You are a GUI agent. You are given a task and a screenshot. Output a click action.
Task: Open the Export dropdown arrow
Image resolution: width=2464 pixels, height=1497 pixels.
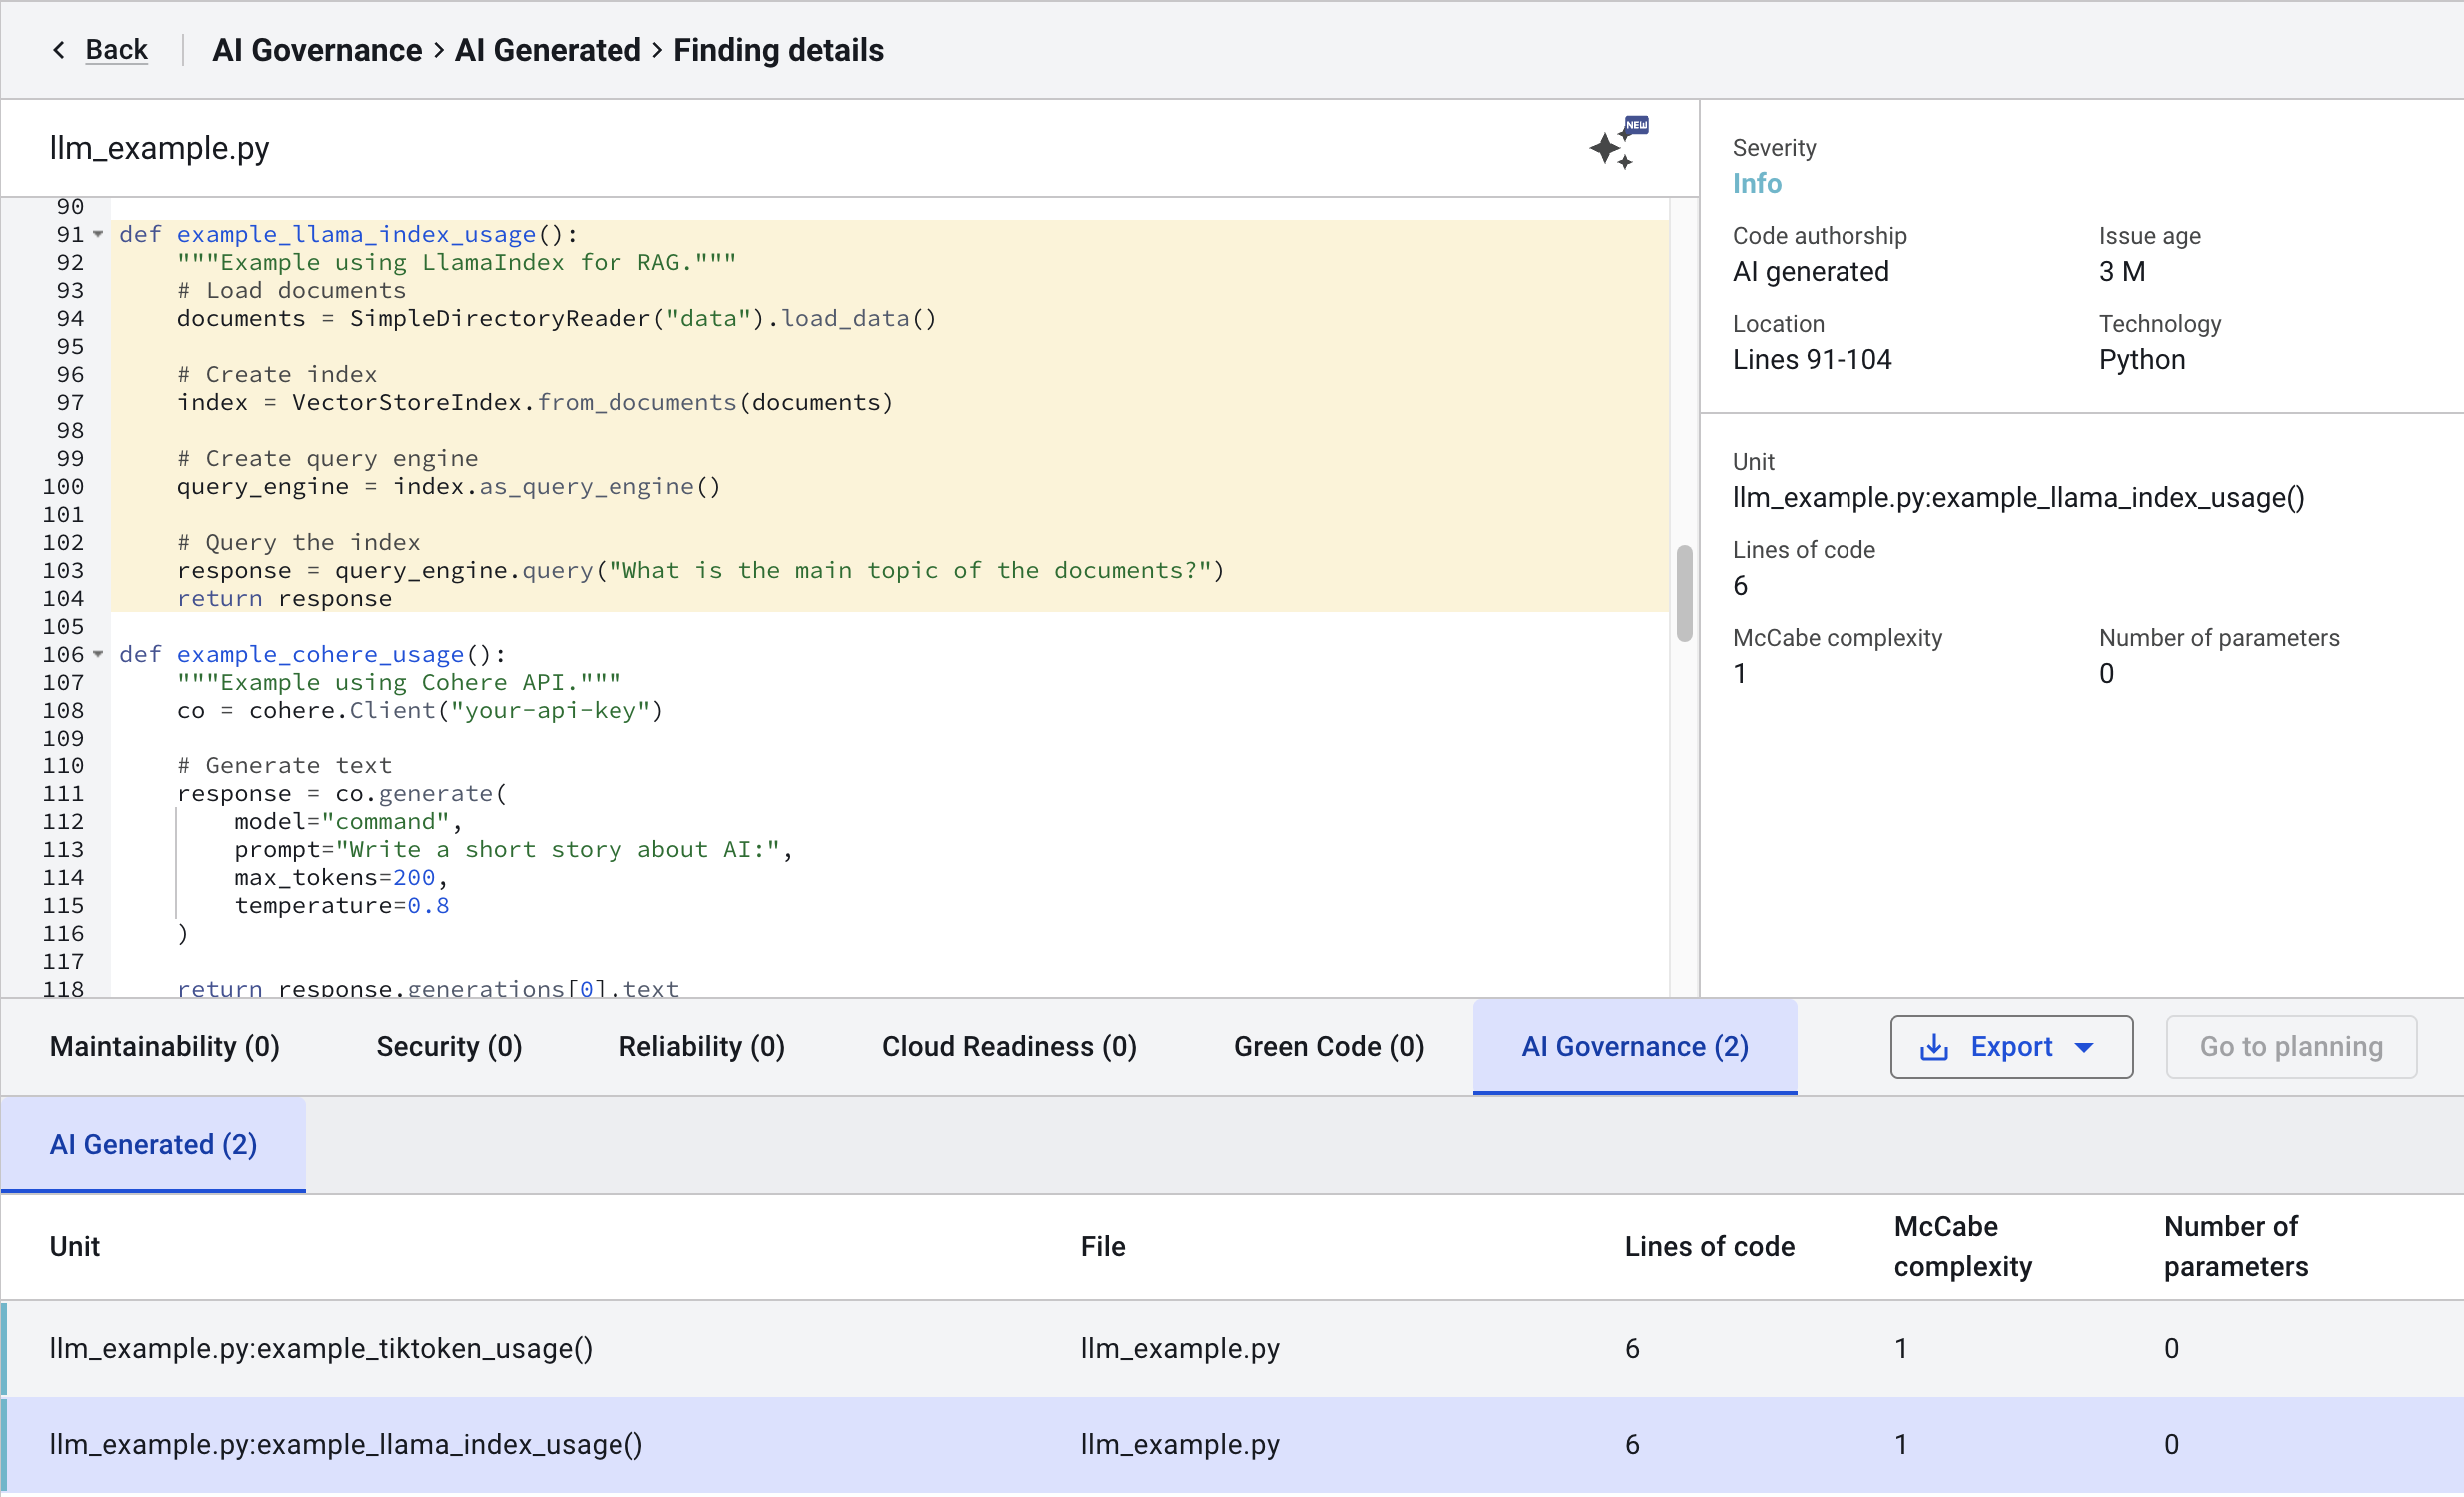[2084, 1047]
